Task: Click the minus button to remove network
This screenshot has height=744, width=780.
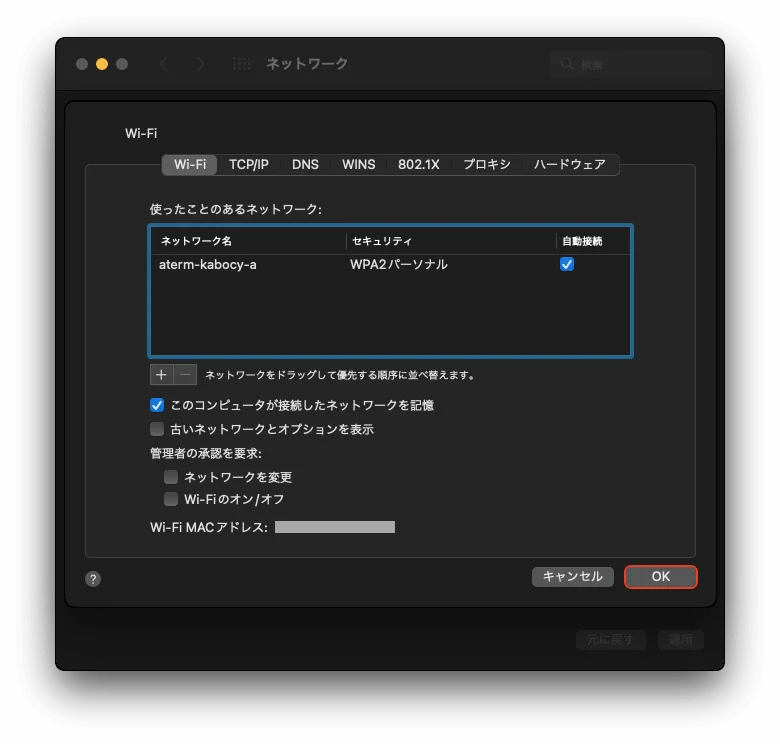Action: point(185,375)
